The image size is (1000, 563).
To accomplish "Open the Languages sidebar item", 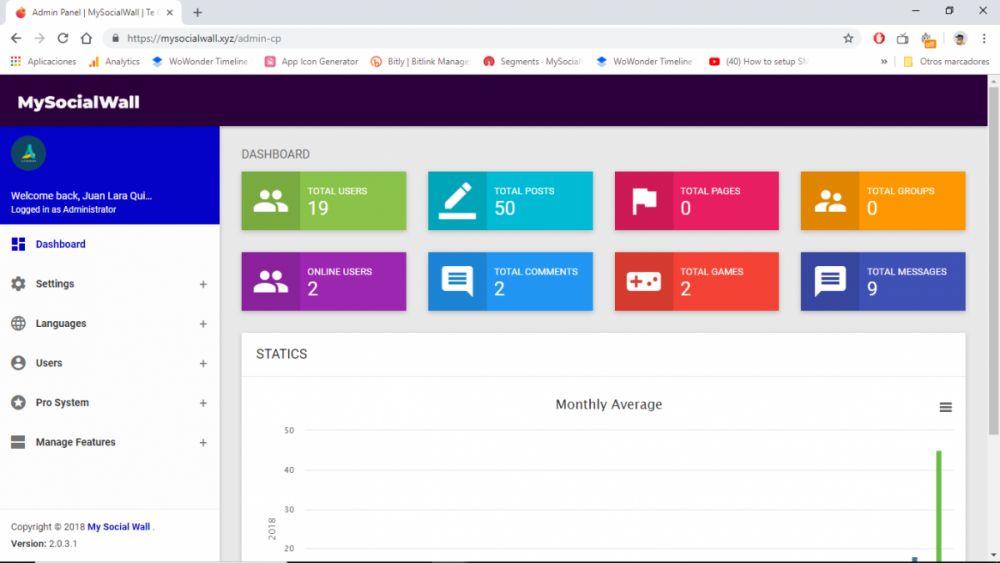I will coord(110,323).
